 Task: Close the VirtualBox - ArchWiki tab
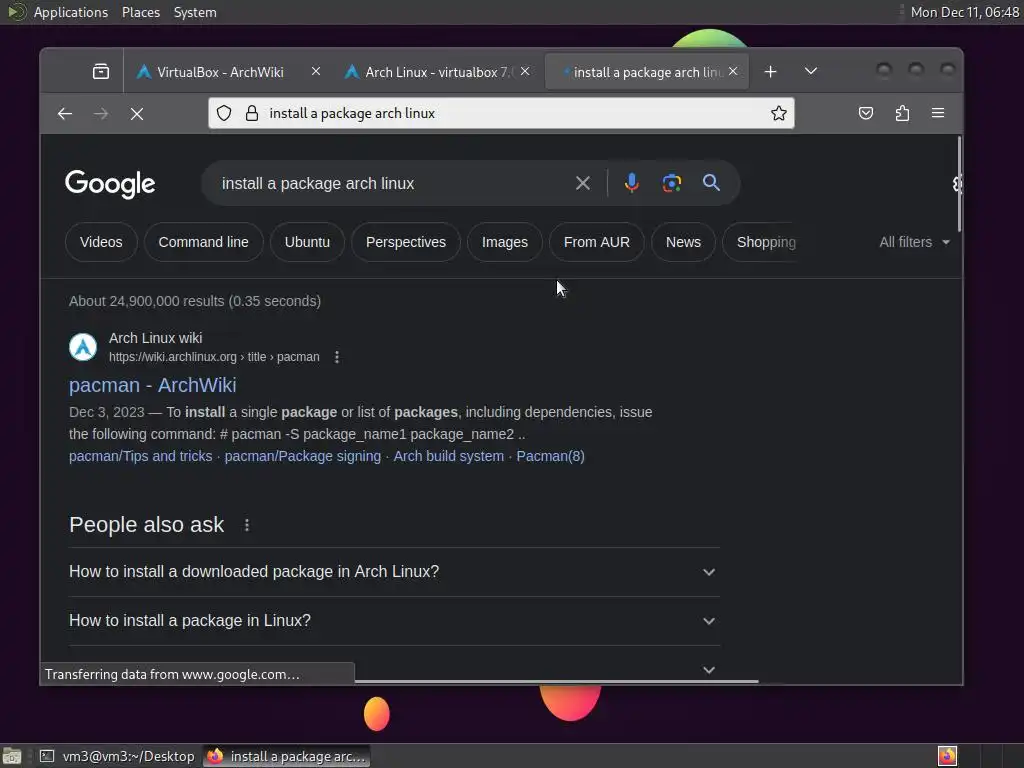(x=316, y=71)
